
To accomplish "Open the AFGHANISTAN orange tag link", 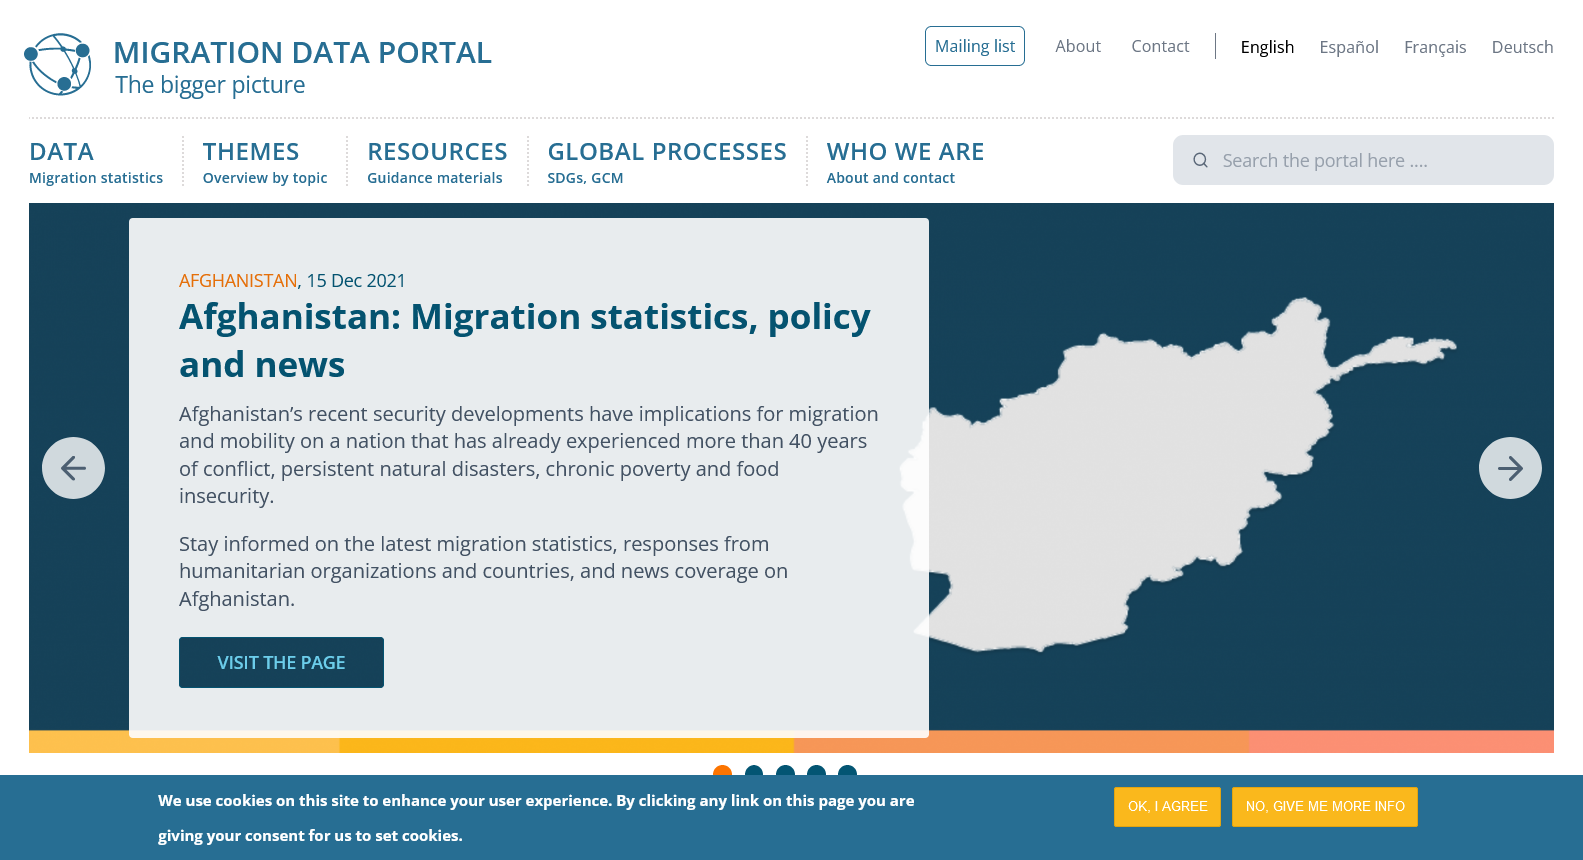I will point(238,281).
